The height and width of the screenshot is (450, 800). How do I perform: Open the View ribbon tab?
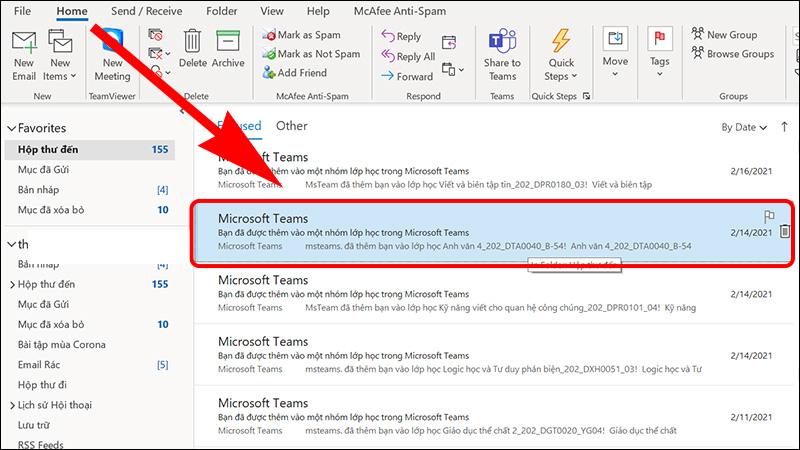coord(271,11)
